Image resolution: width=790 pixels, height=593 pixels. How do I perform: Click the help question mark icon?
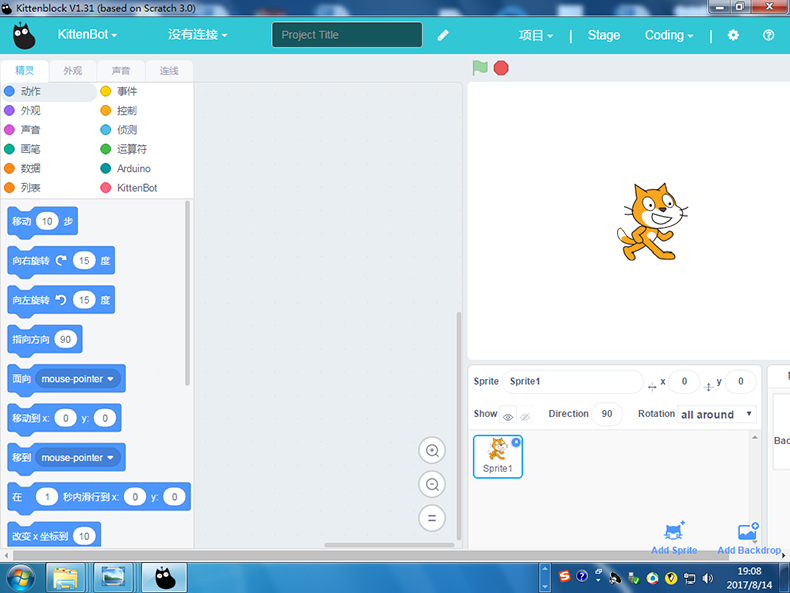[x=768, y=35]
